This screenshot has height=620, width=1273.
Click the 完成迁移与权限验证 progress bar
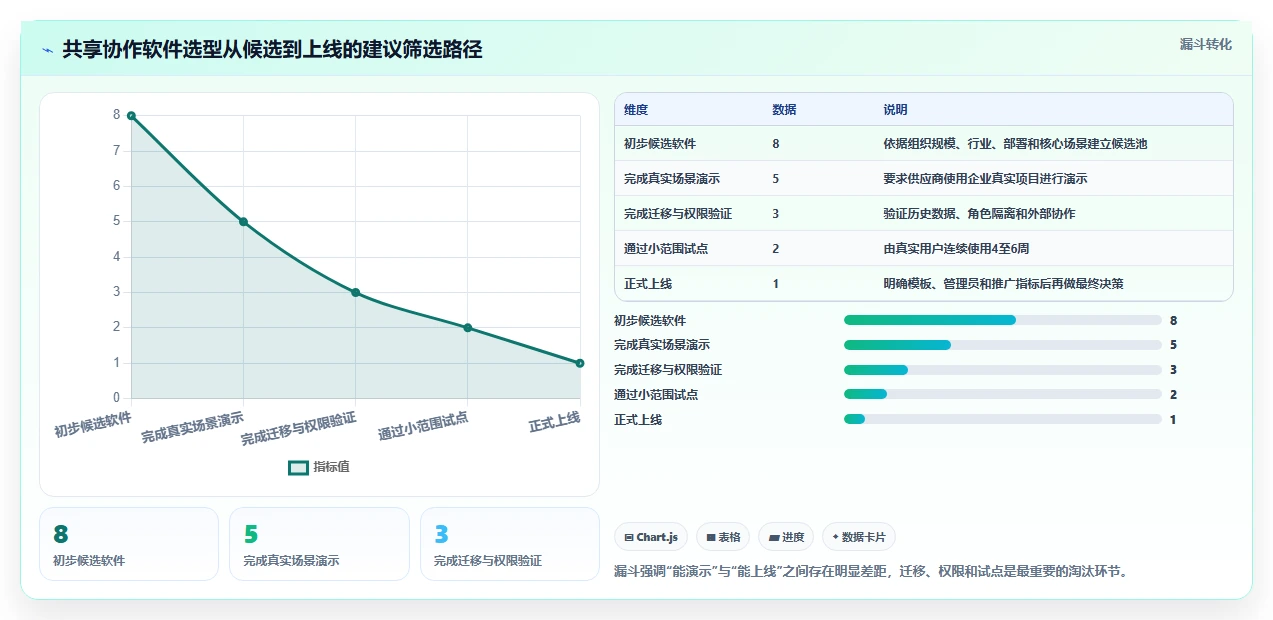1003,370
